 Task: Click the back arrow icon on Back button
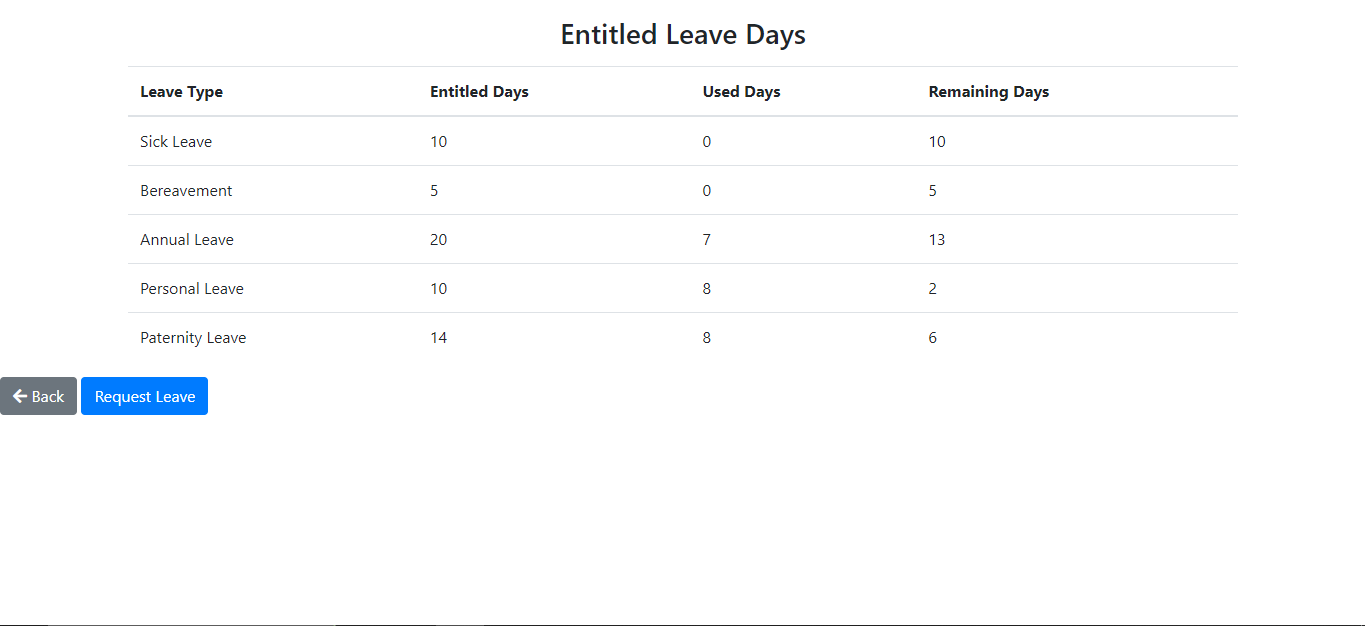(20, 396)
